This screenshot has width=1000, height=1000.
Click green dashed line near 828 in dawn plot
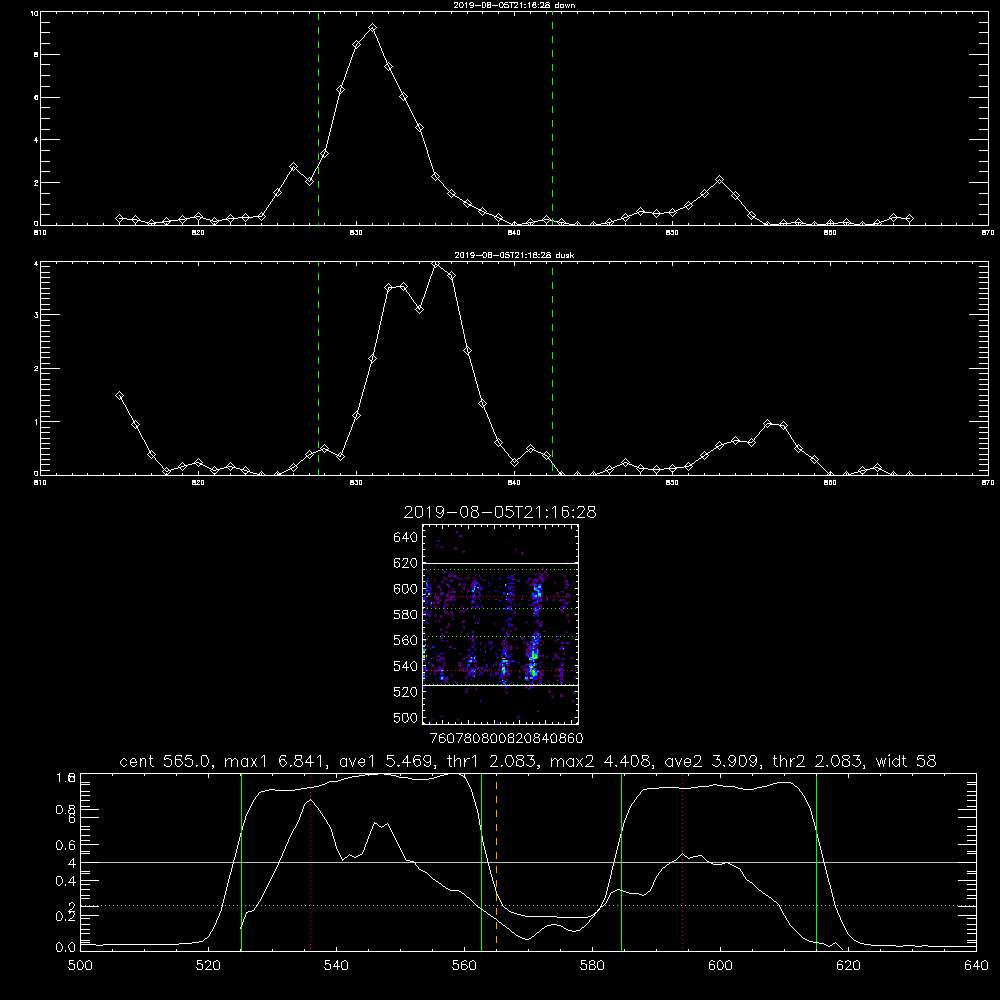pos(318,119)
